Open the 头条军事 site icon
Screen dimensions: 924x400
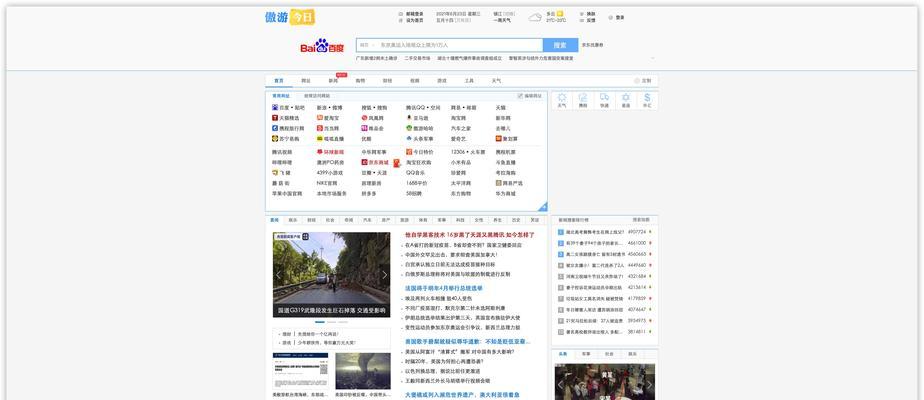tap(409, 139)
